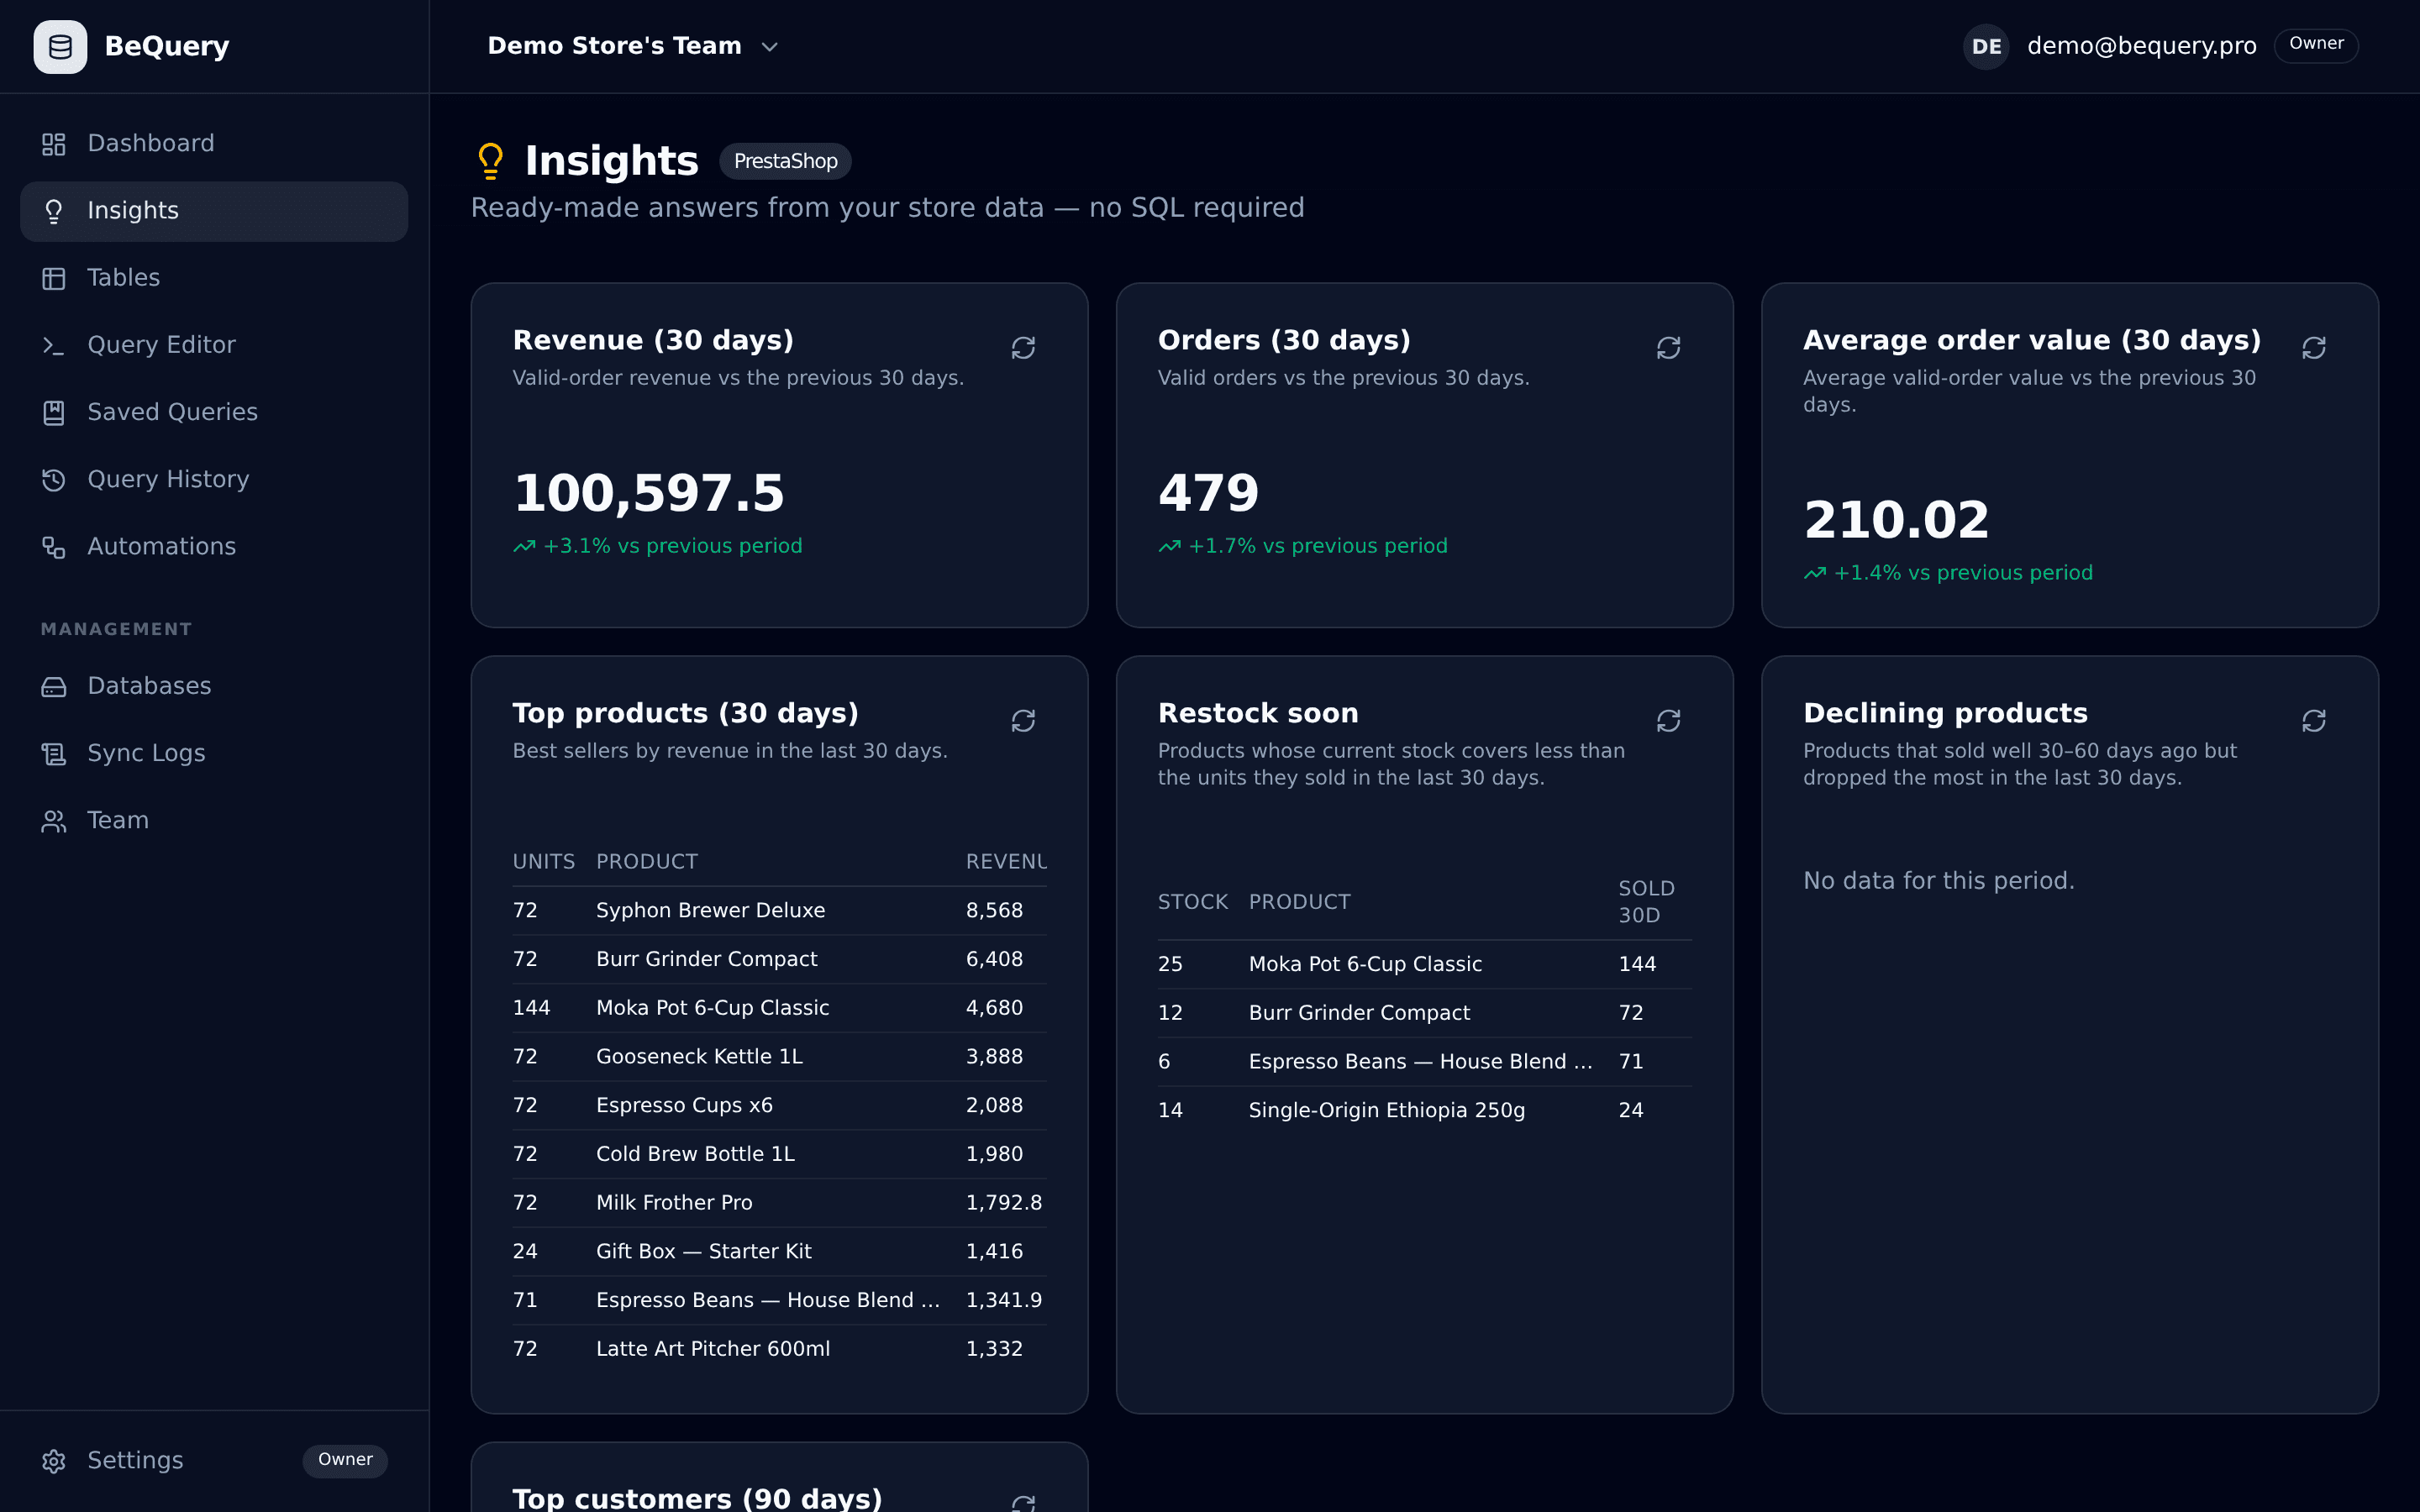Click the 210.02 average order value
The height and width of the screenshot is (1512, 2420).
click(x=1896, y=520)
